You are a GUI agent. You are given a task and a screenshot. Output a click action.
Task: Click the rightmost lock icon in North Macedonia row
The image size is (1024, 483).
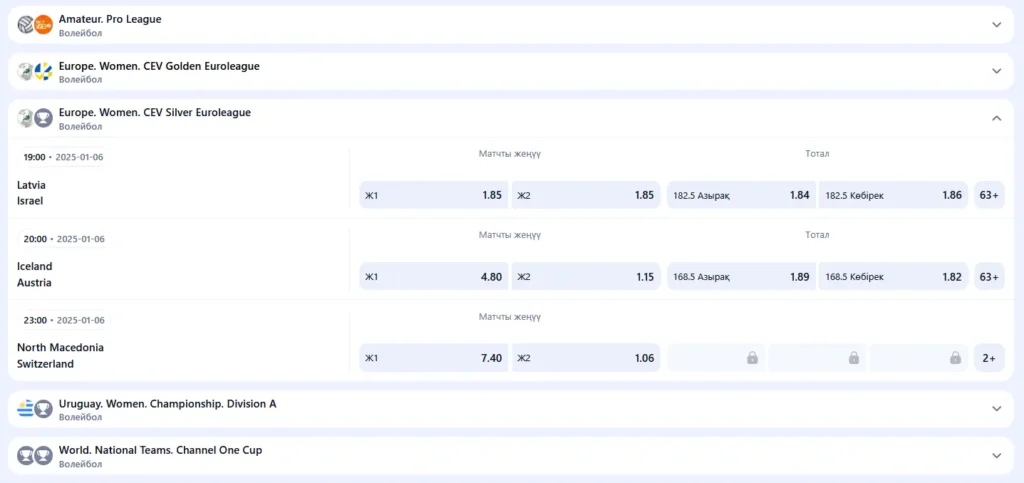pos(955,357)
